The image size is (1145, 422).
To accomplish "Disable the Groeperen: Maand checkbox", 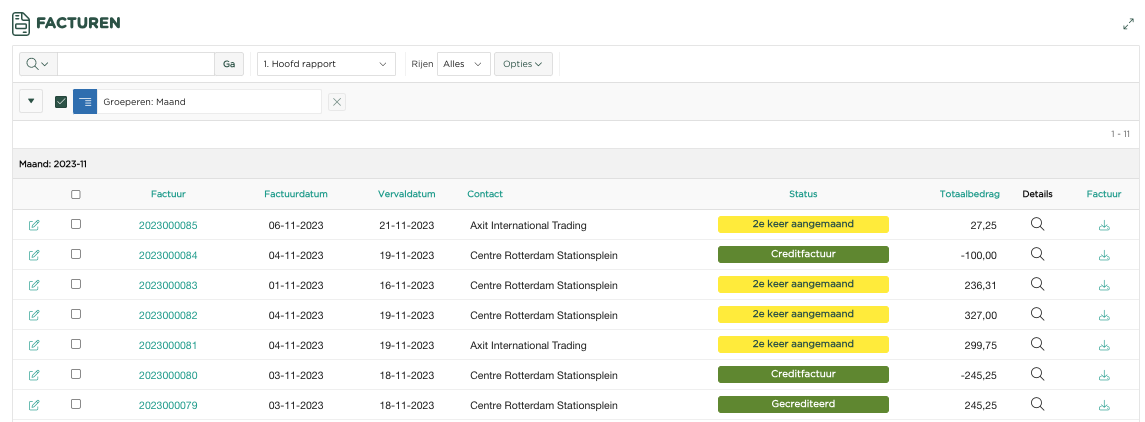I will point(61,102).
